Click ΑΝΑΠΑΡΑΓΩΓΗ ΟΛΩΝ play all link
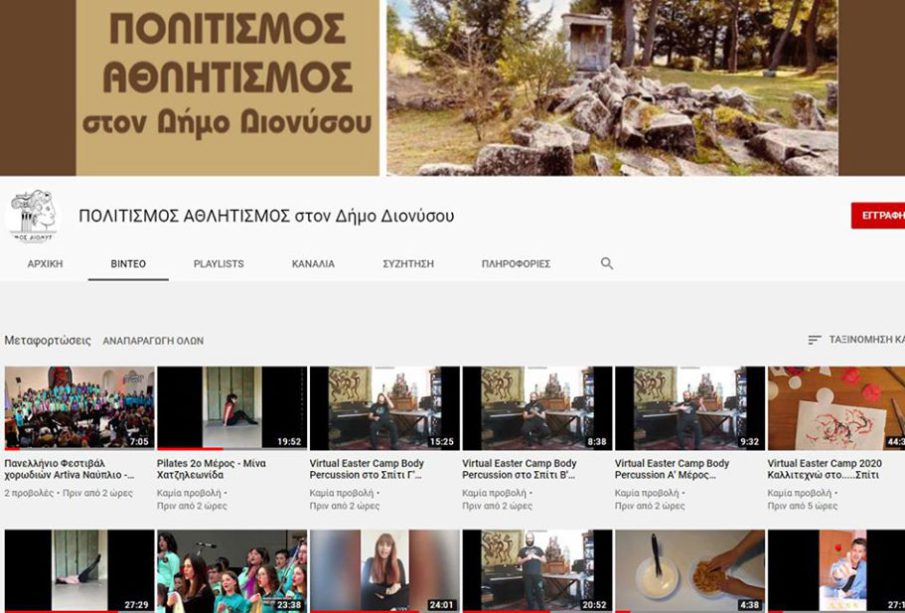The image size is (905, 613). pos(153,341)
